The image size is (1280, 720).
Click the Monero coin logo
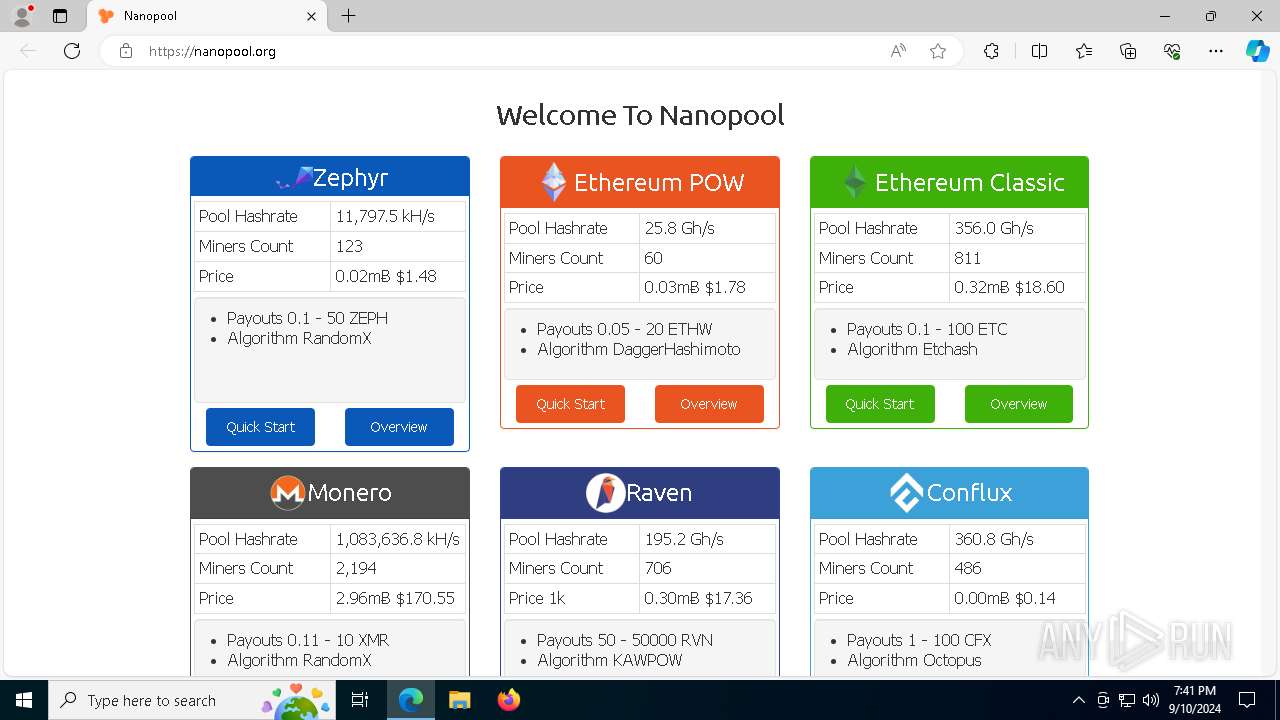[x=287, y=492]
